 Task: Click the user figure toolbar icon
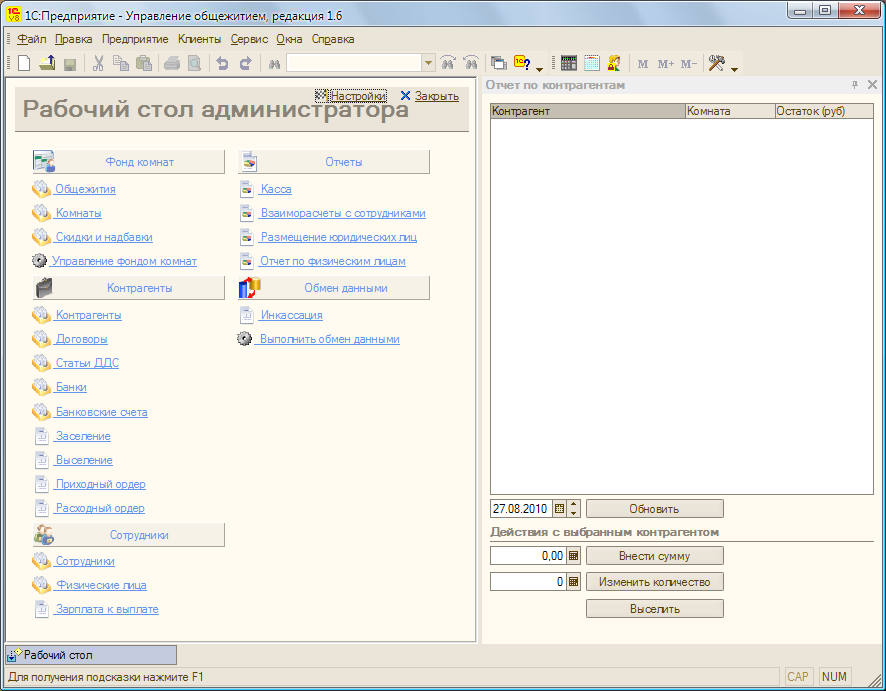coord(614,63)
